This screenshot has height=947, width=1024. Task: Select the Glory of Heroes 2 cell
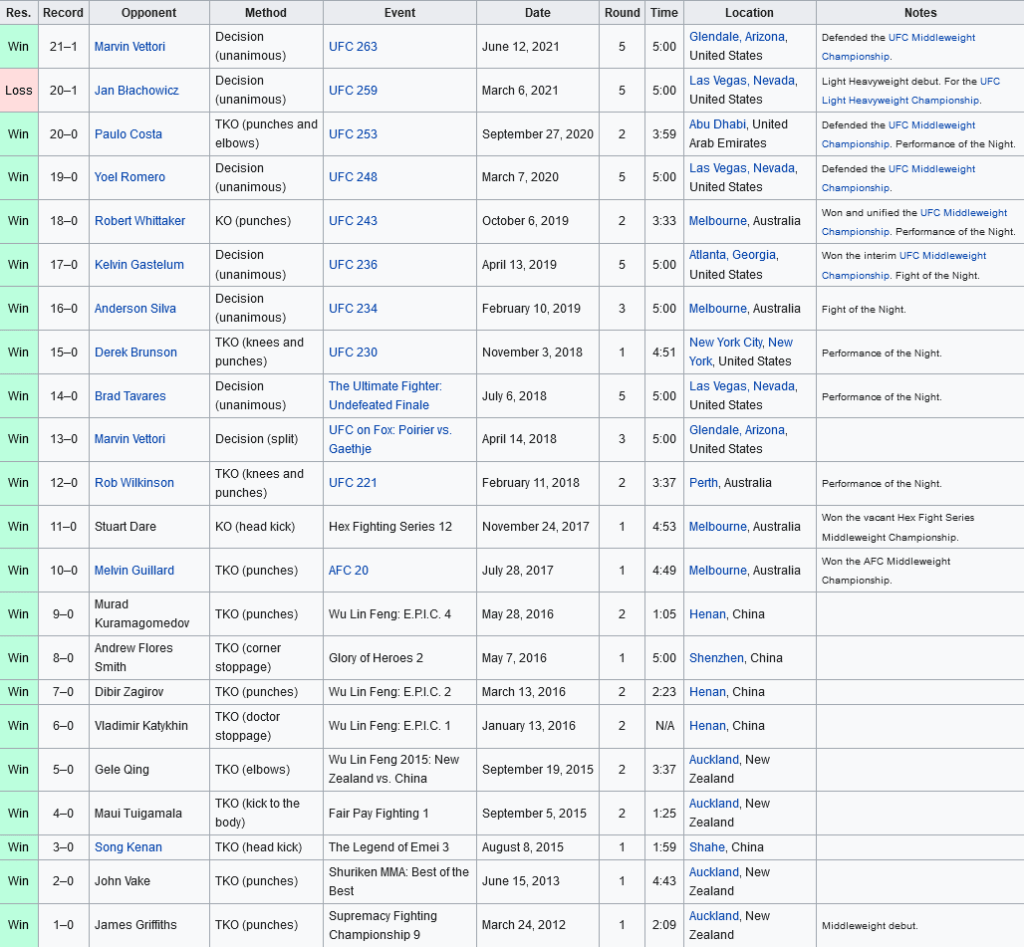(400, 658)
